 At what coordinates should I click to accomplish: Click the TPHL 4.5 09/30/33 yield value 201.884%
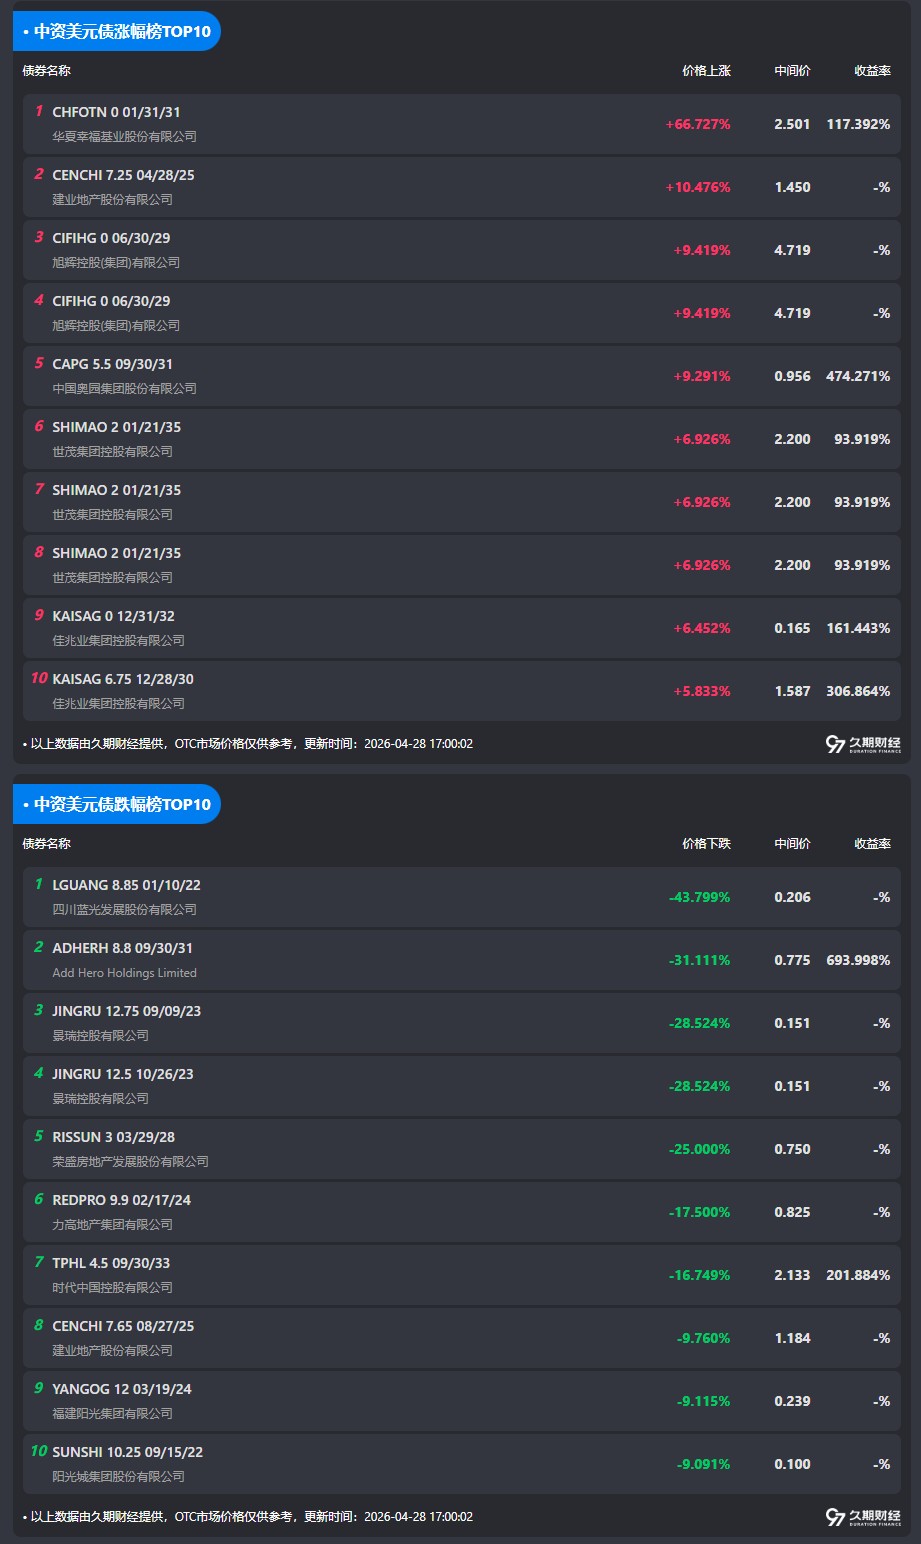[x=858, y=1275]
